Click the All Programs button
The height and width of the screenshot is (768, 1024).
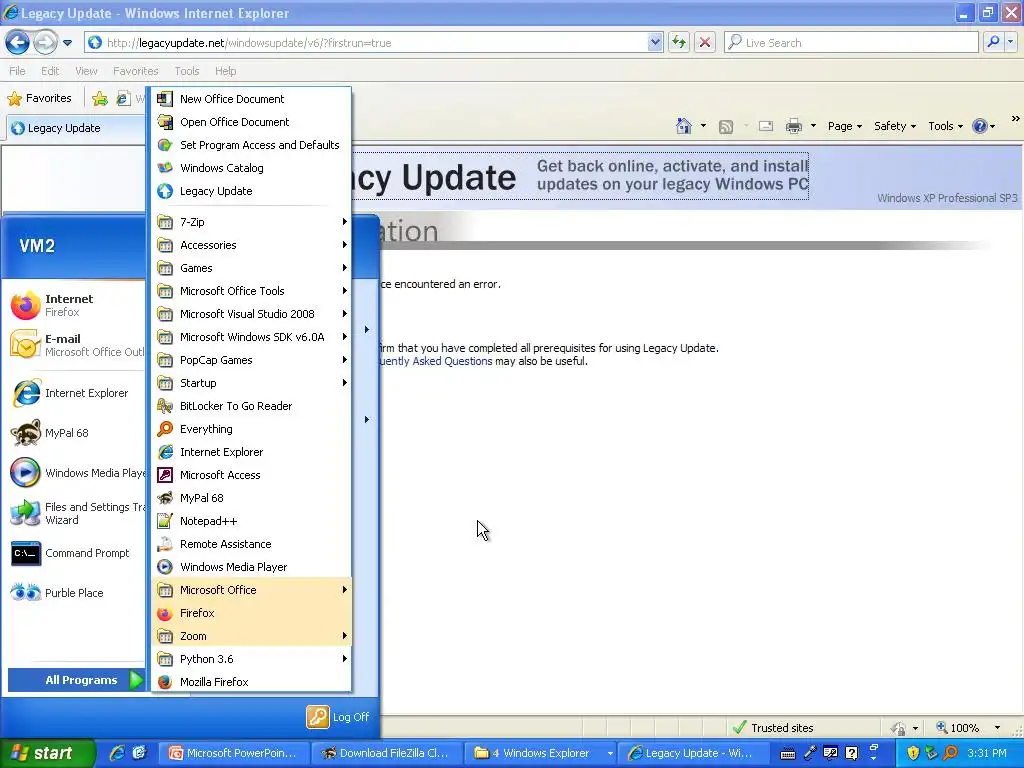tap(76, 680)
